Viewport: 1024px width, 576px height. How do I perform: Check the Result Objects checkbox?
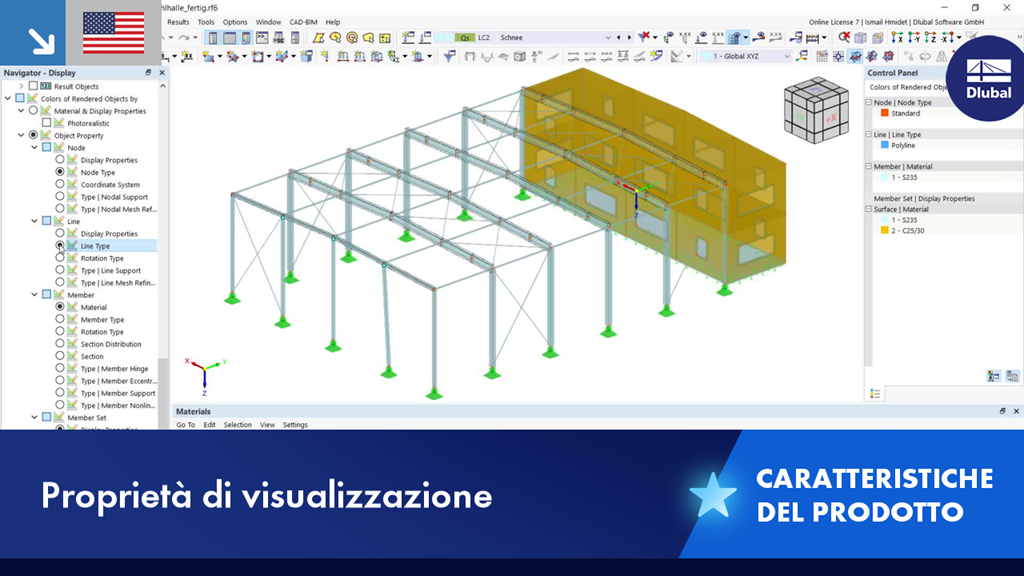[30, 86]
